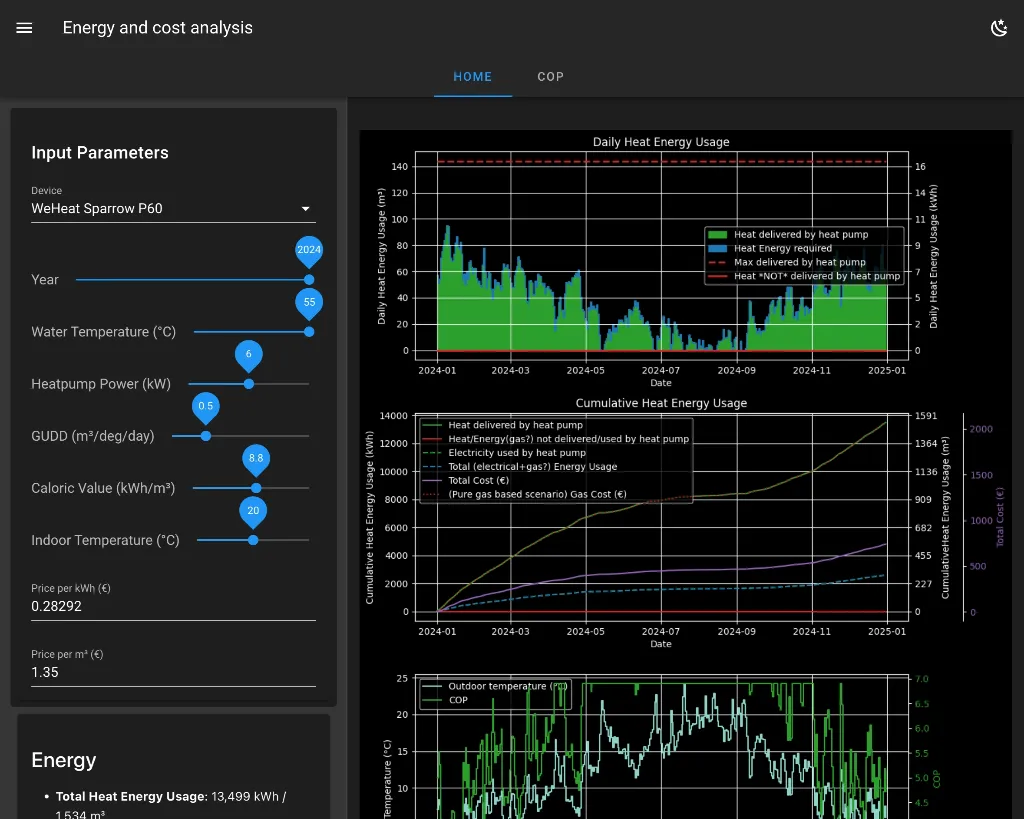Screen dimensions: 1024x819
Task: Click the Caloric Value slider thumb
Action: 256,488
